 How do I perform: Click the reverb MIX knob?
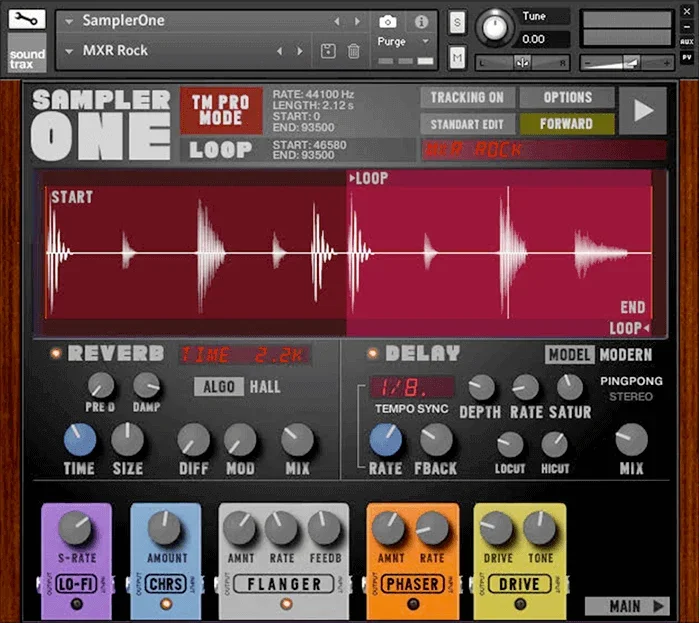(x=297, y=440)
